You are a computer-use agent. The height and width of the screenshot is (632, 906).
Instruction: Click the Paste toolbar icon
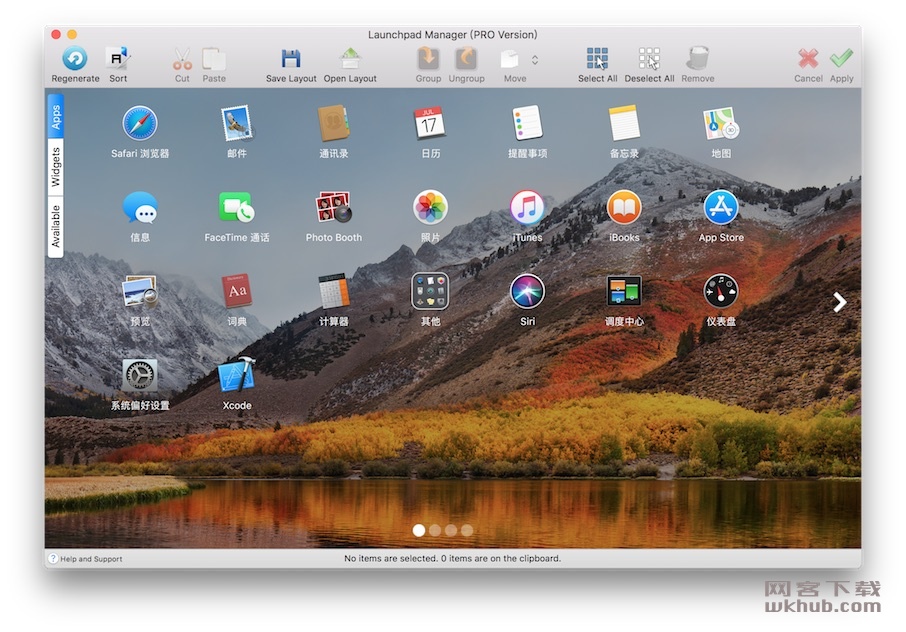(214, 59)
